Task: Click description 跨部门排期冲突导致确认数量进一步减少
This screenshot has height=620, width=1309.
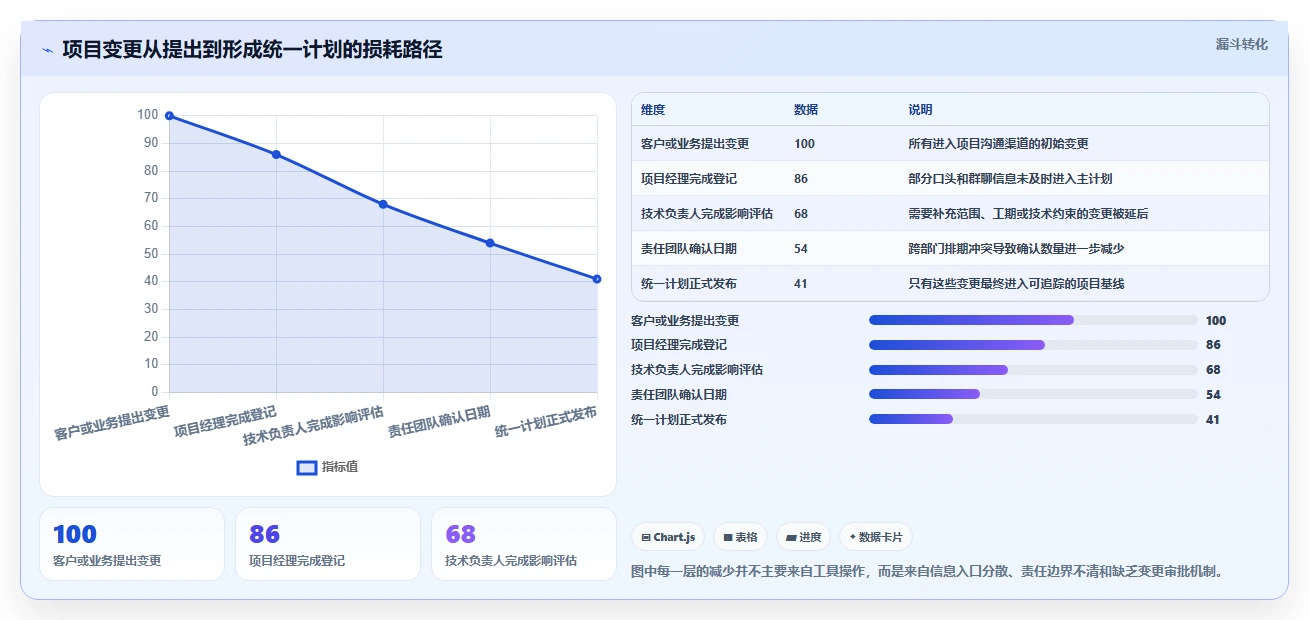Action: [x=1016, y=249]
